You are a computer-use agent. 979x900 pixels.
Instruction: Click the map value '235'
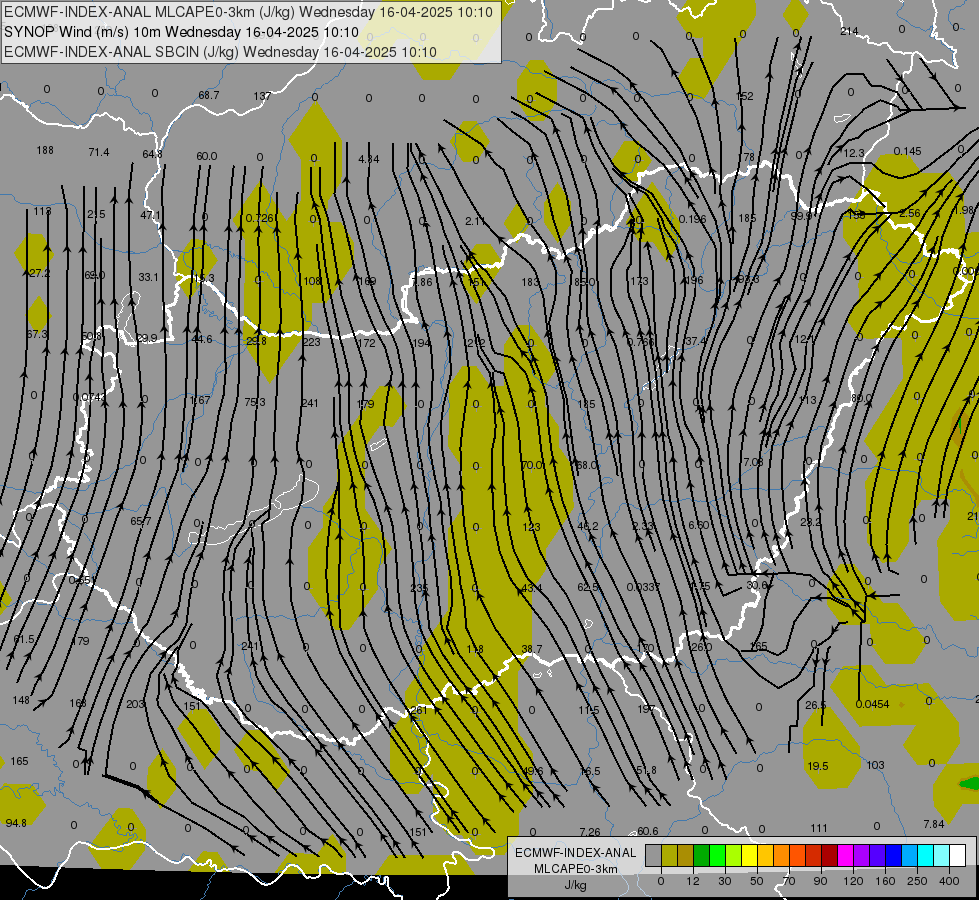[x=420, y=588]
